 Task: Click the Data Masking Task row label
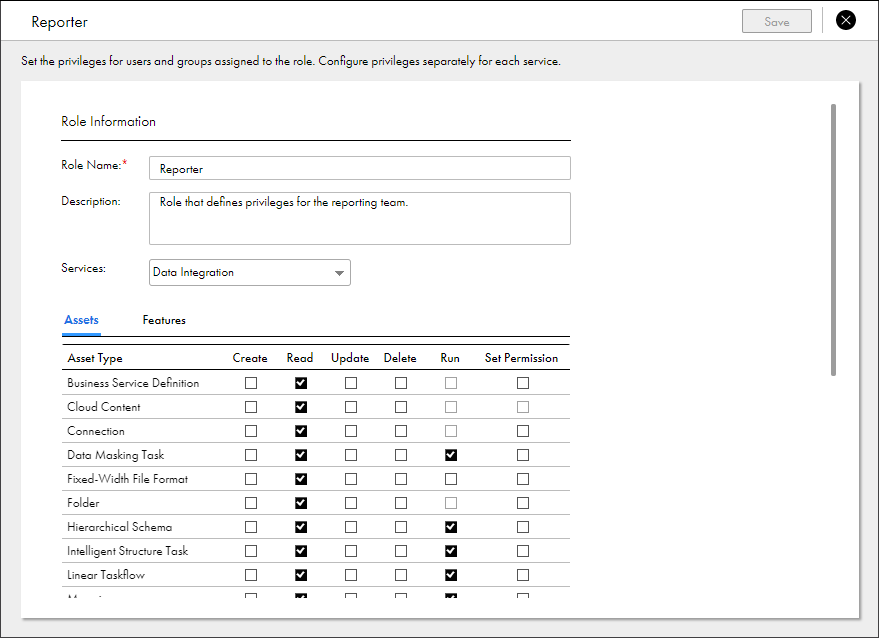pos(115,455)
